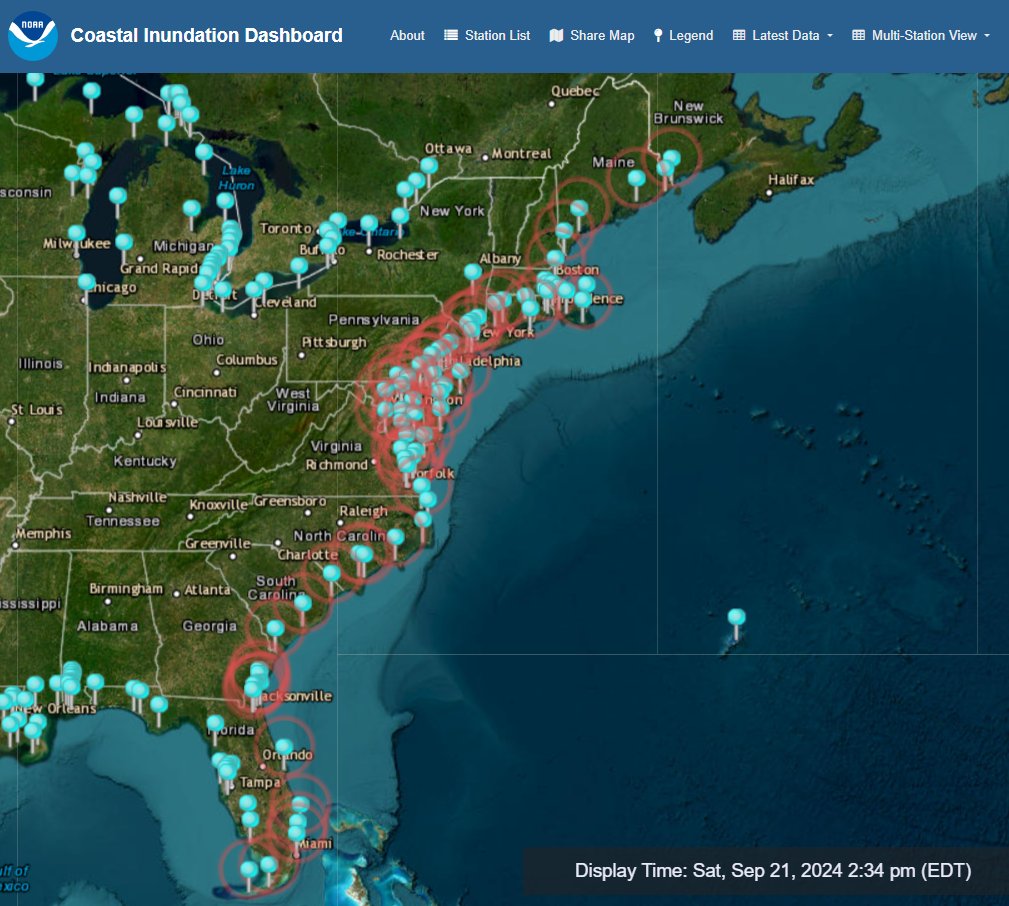Click the Halifax city label

point(791,180)
